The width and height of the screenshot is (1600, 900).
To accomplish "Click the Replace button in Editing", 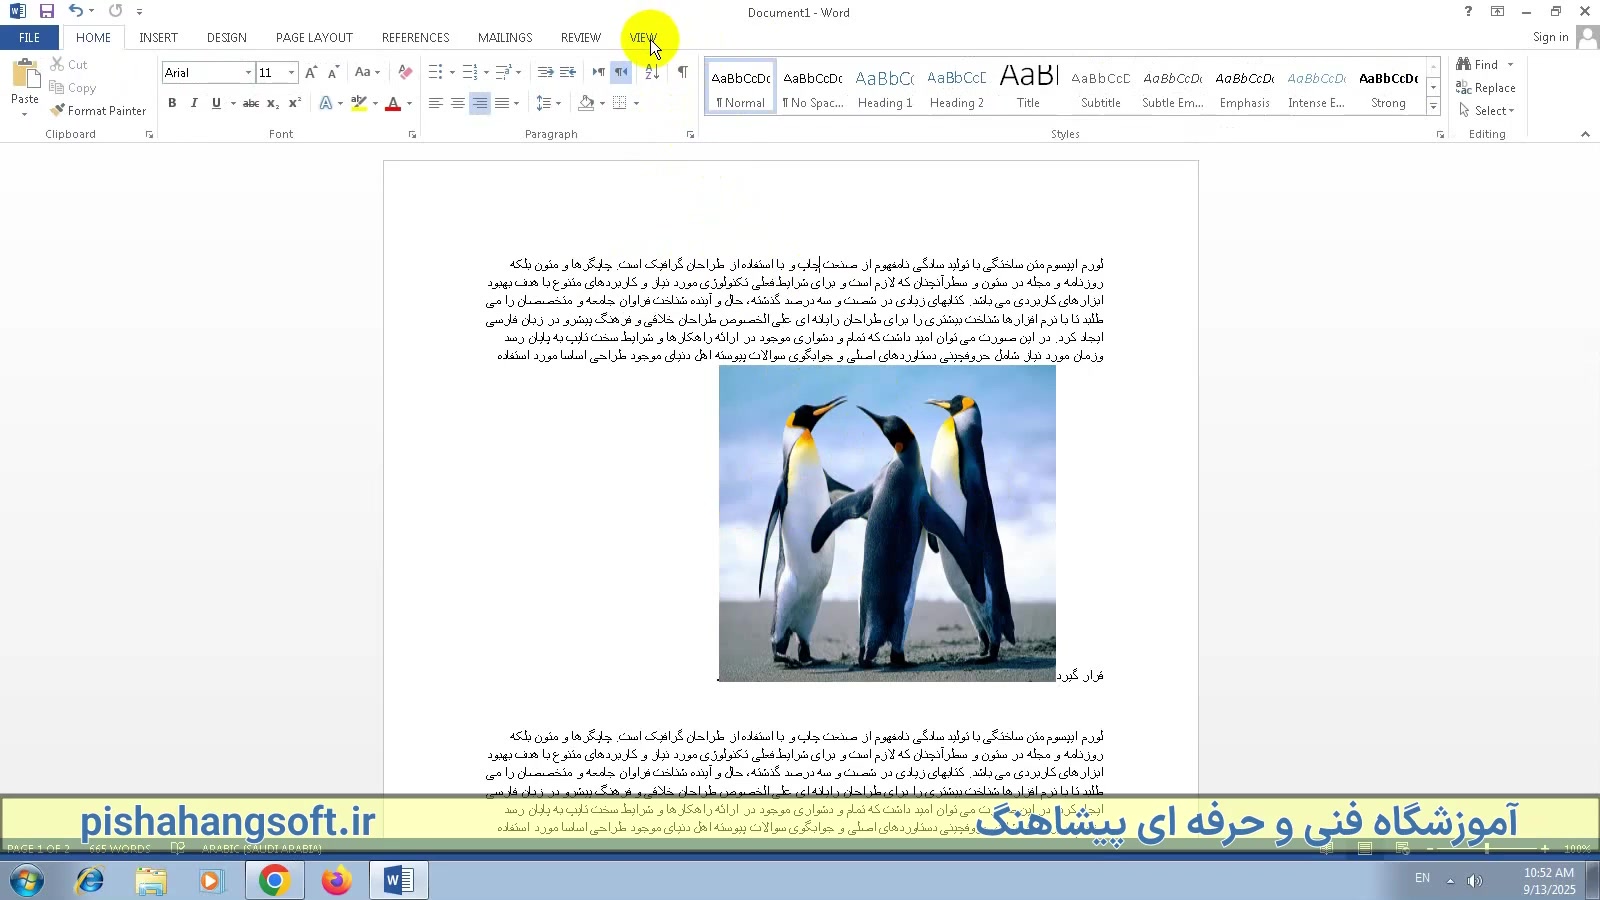I will coord(1486,88).
